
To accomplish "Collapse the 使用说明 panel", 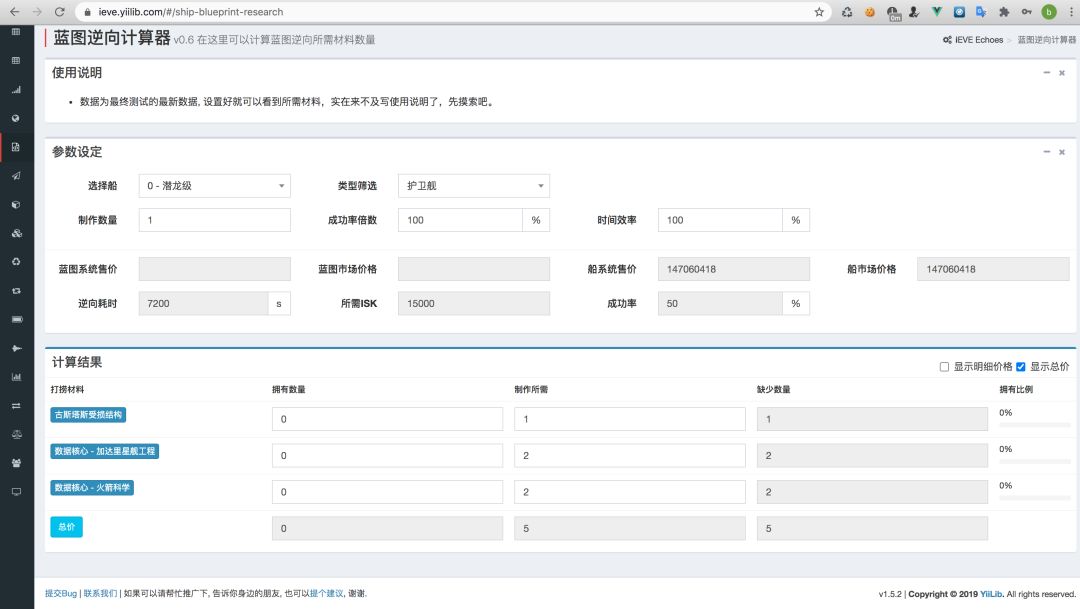I will click(1046, 72).
